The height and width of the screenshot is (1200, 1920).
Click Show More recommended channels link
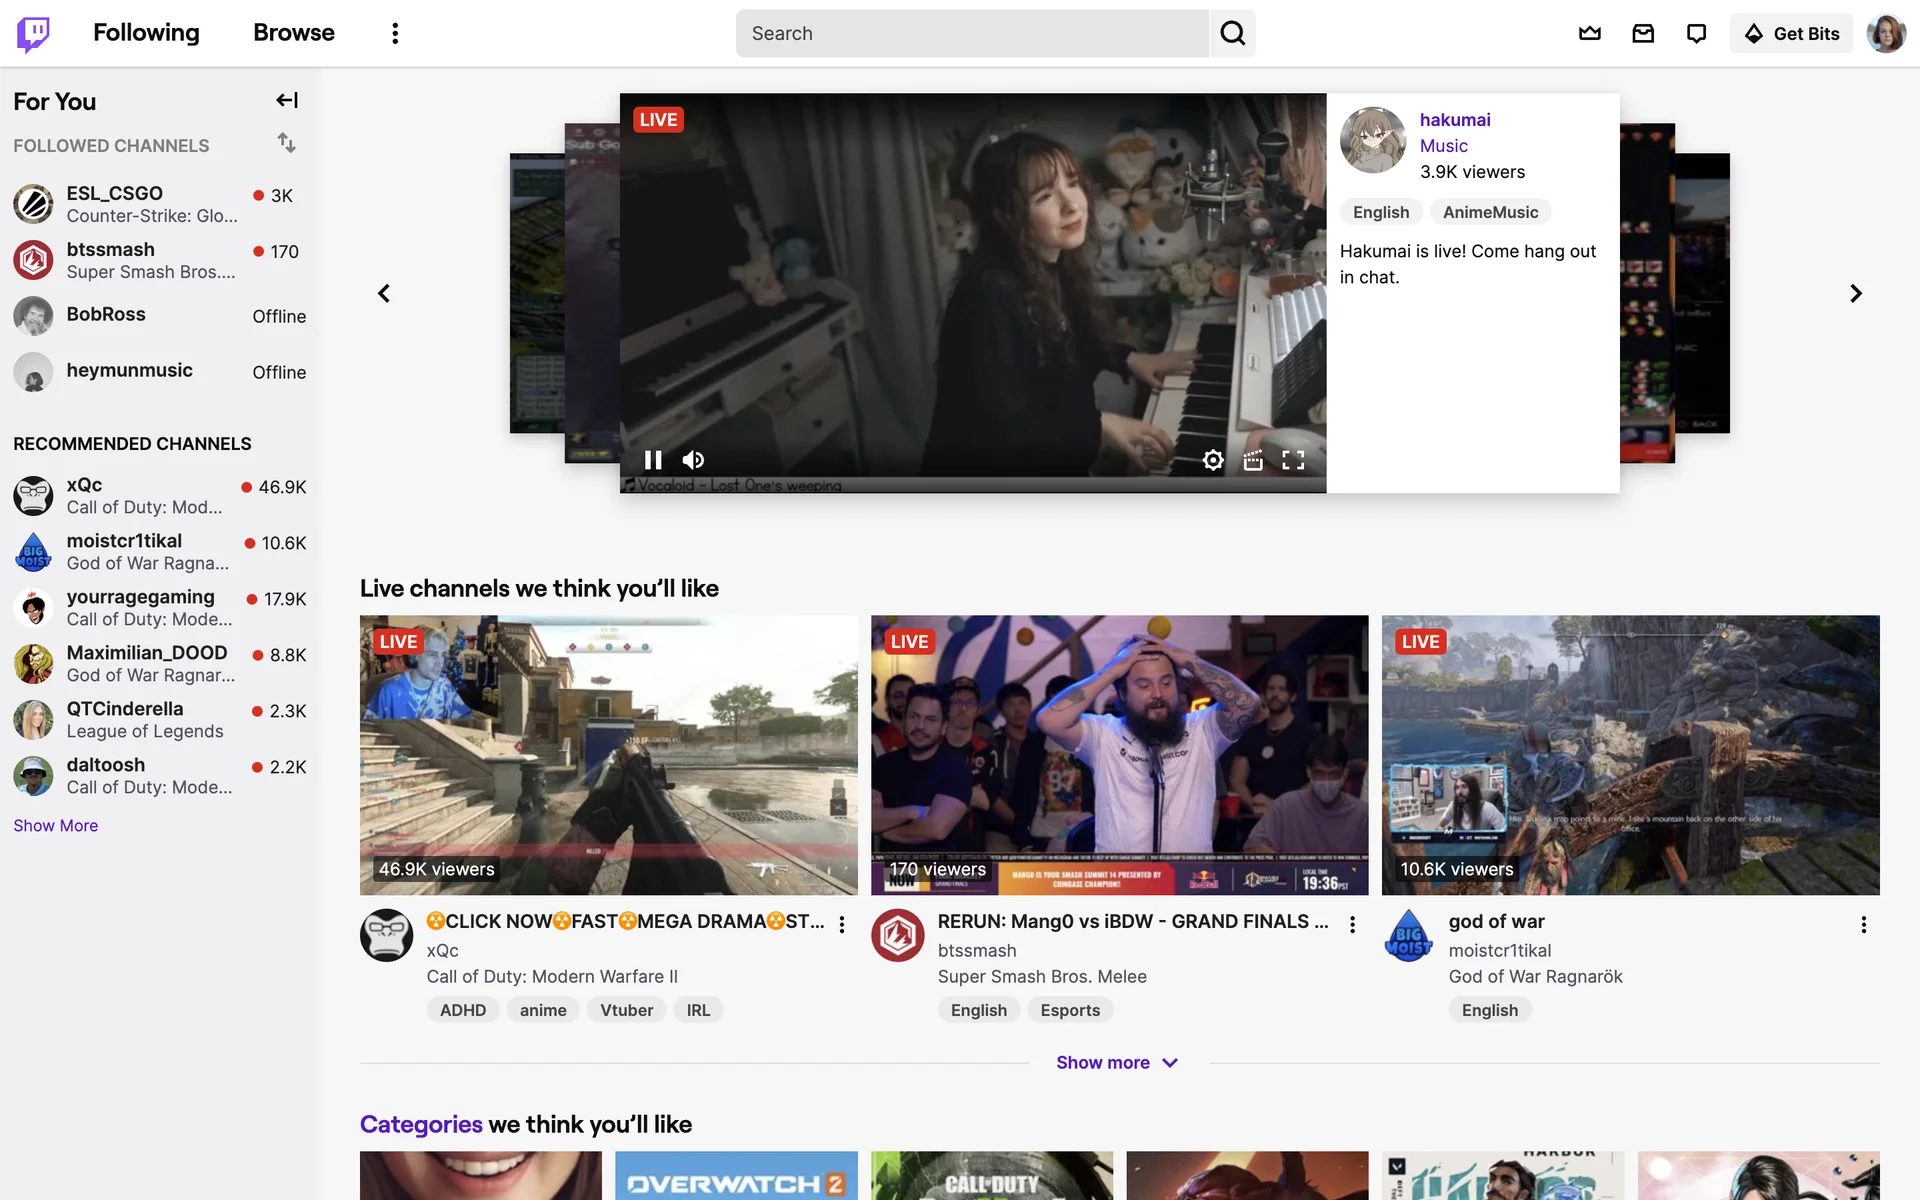coord(55,825)
